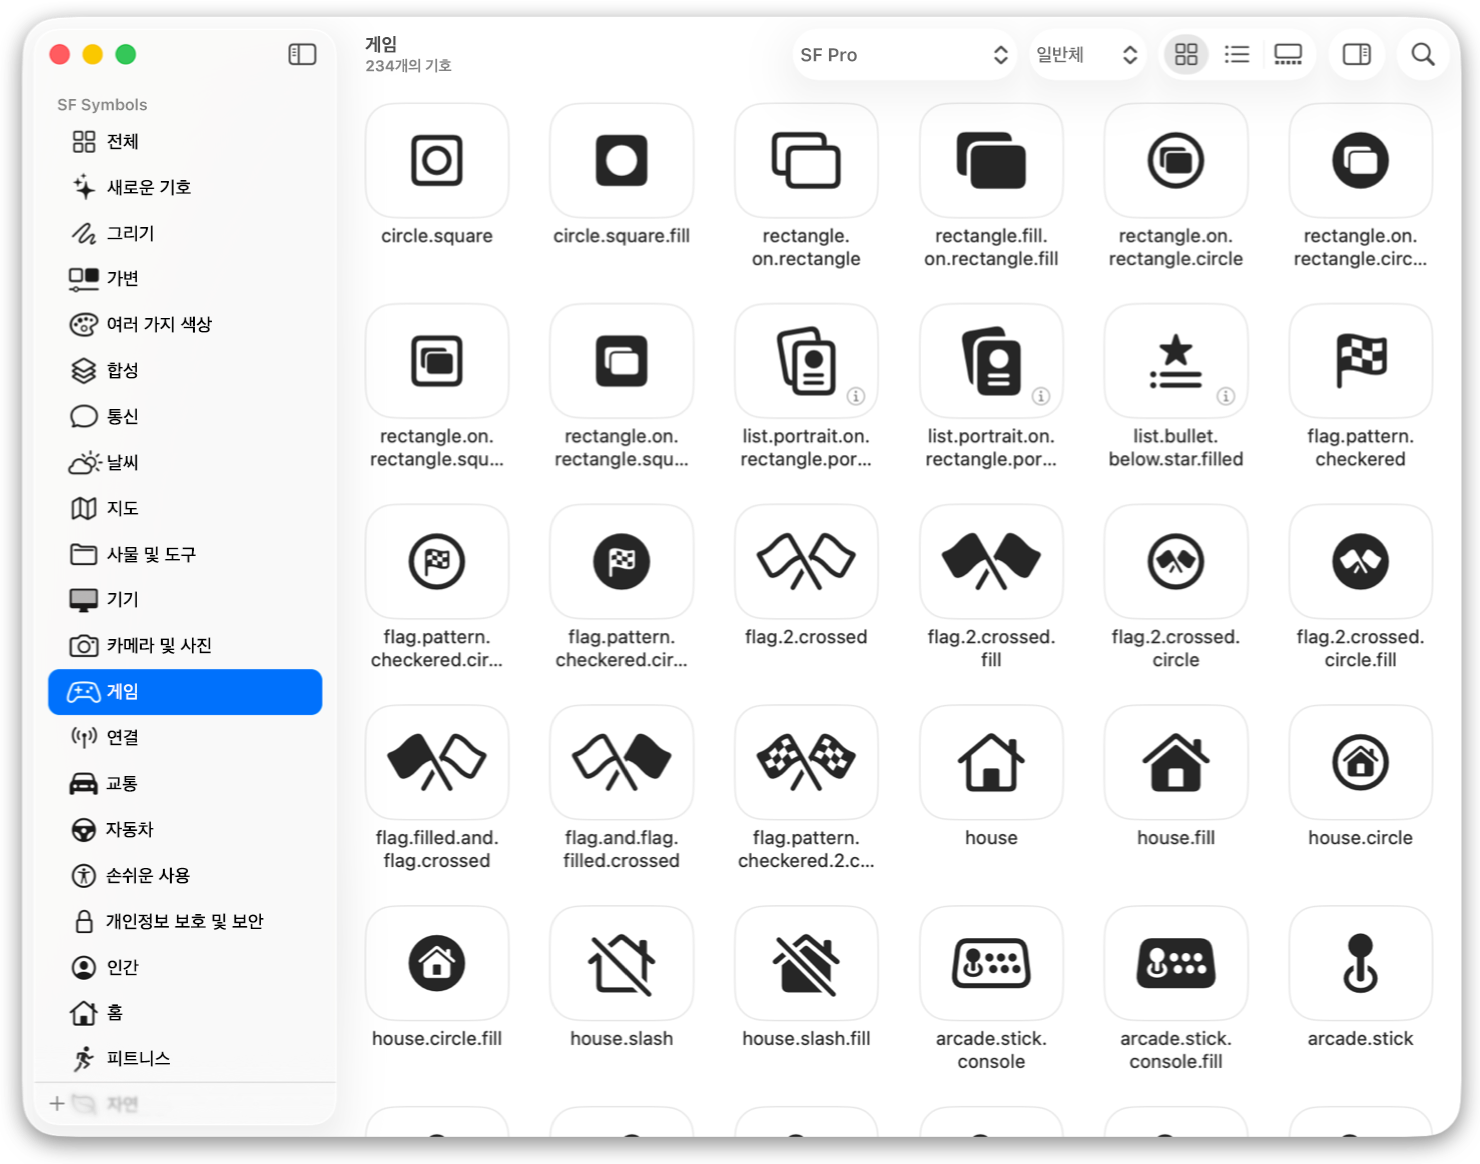Pick the rectangle.on.rectangle symbol
The image size is (1480, 1164).
(x=806, y=161)
